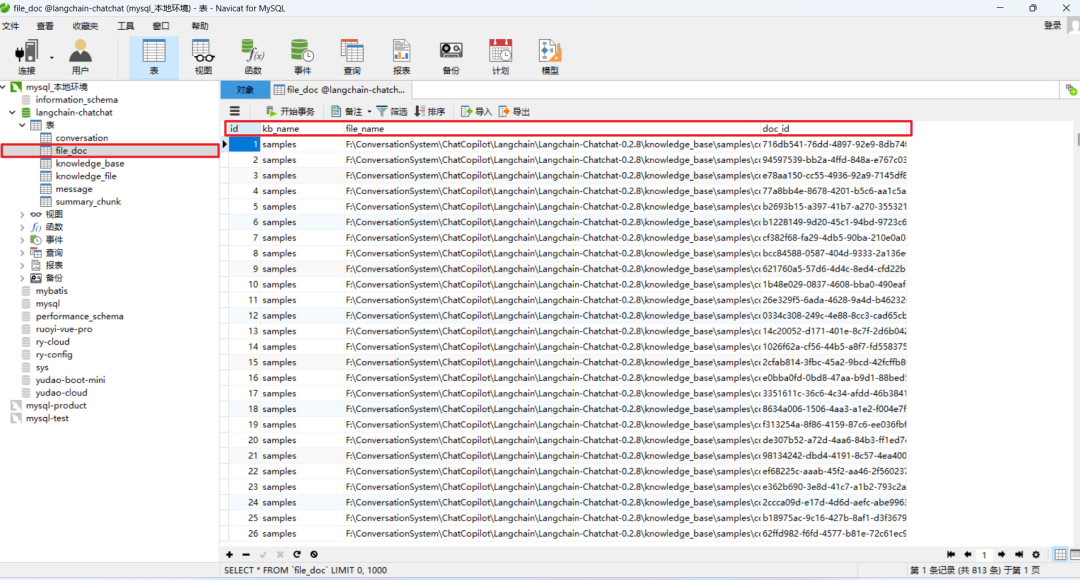Open the 查看 (View) menu
This screenshot has height=580, width=1080.
click(x=45, y=26)
